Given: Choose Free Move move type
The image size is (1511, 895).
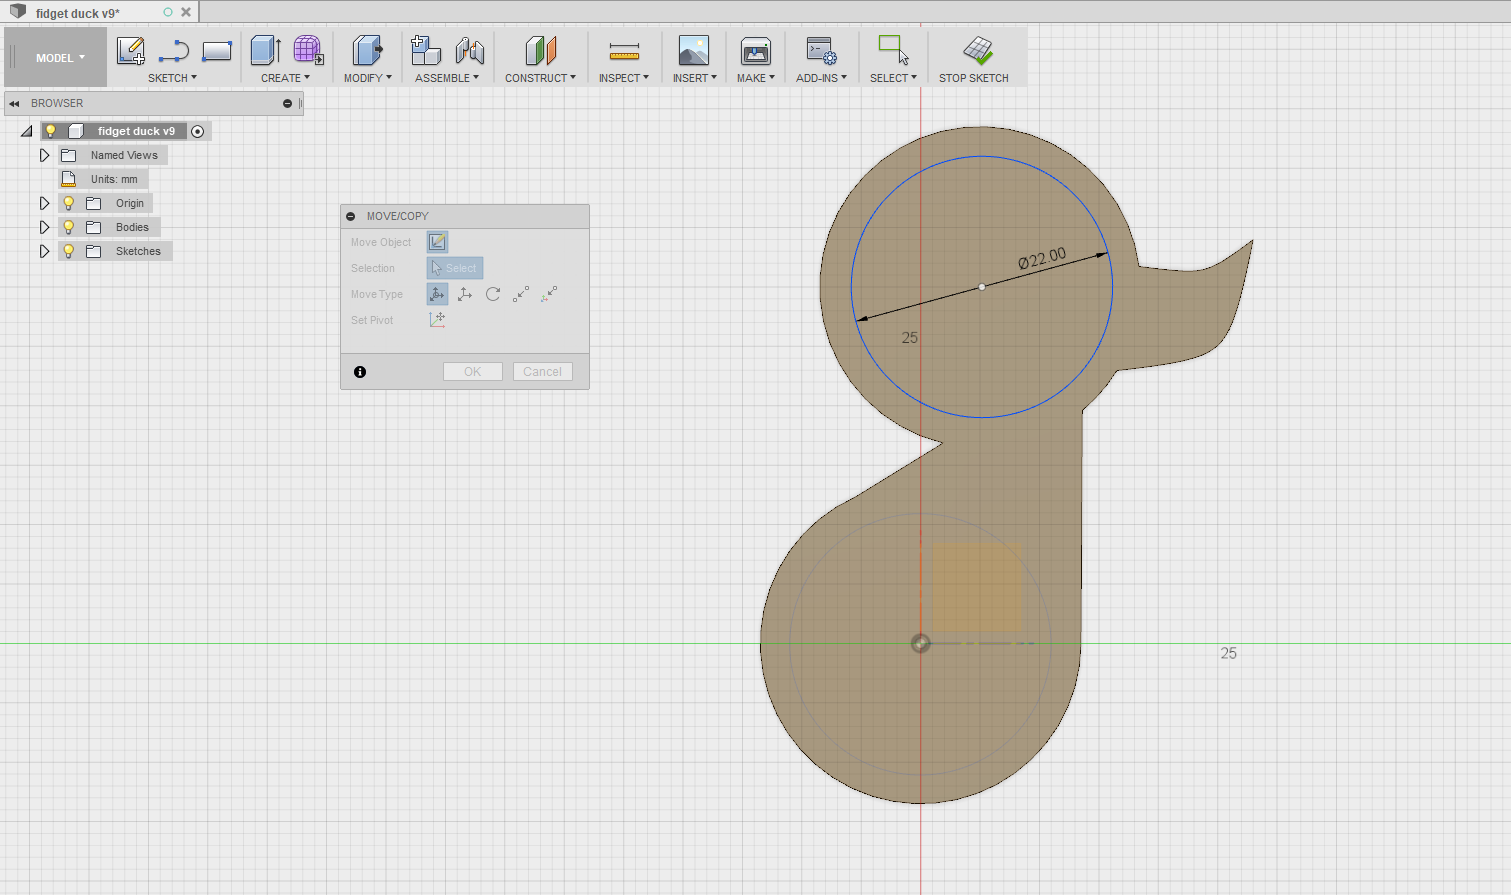Looking at the screenshot, I should coord(437,294).
